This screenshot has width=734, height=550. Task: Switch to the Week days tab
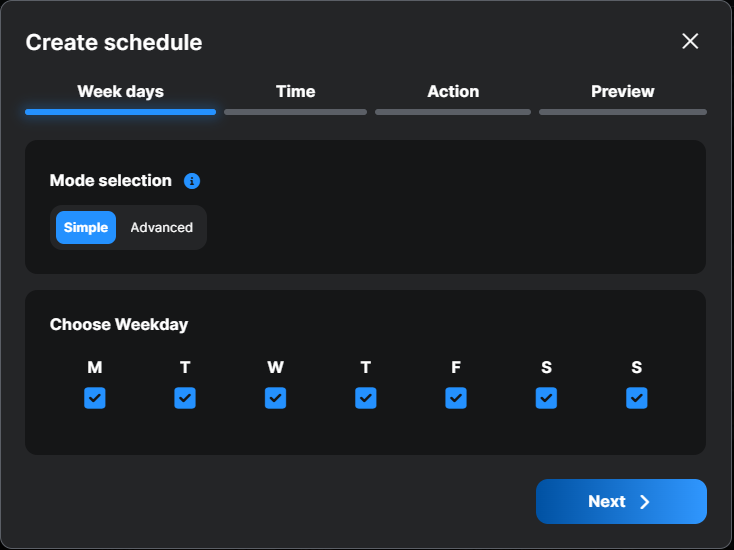[120, 91]
